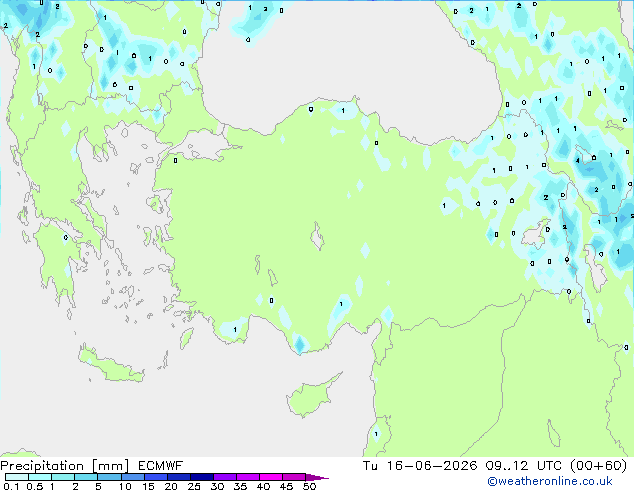Click the 0.5–1 mm legend swatch
This screenshot has width=634, height=490.
pyautogui.click(x=40, y=477)
